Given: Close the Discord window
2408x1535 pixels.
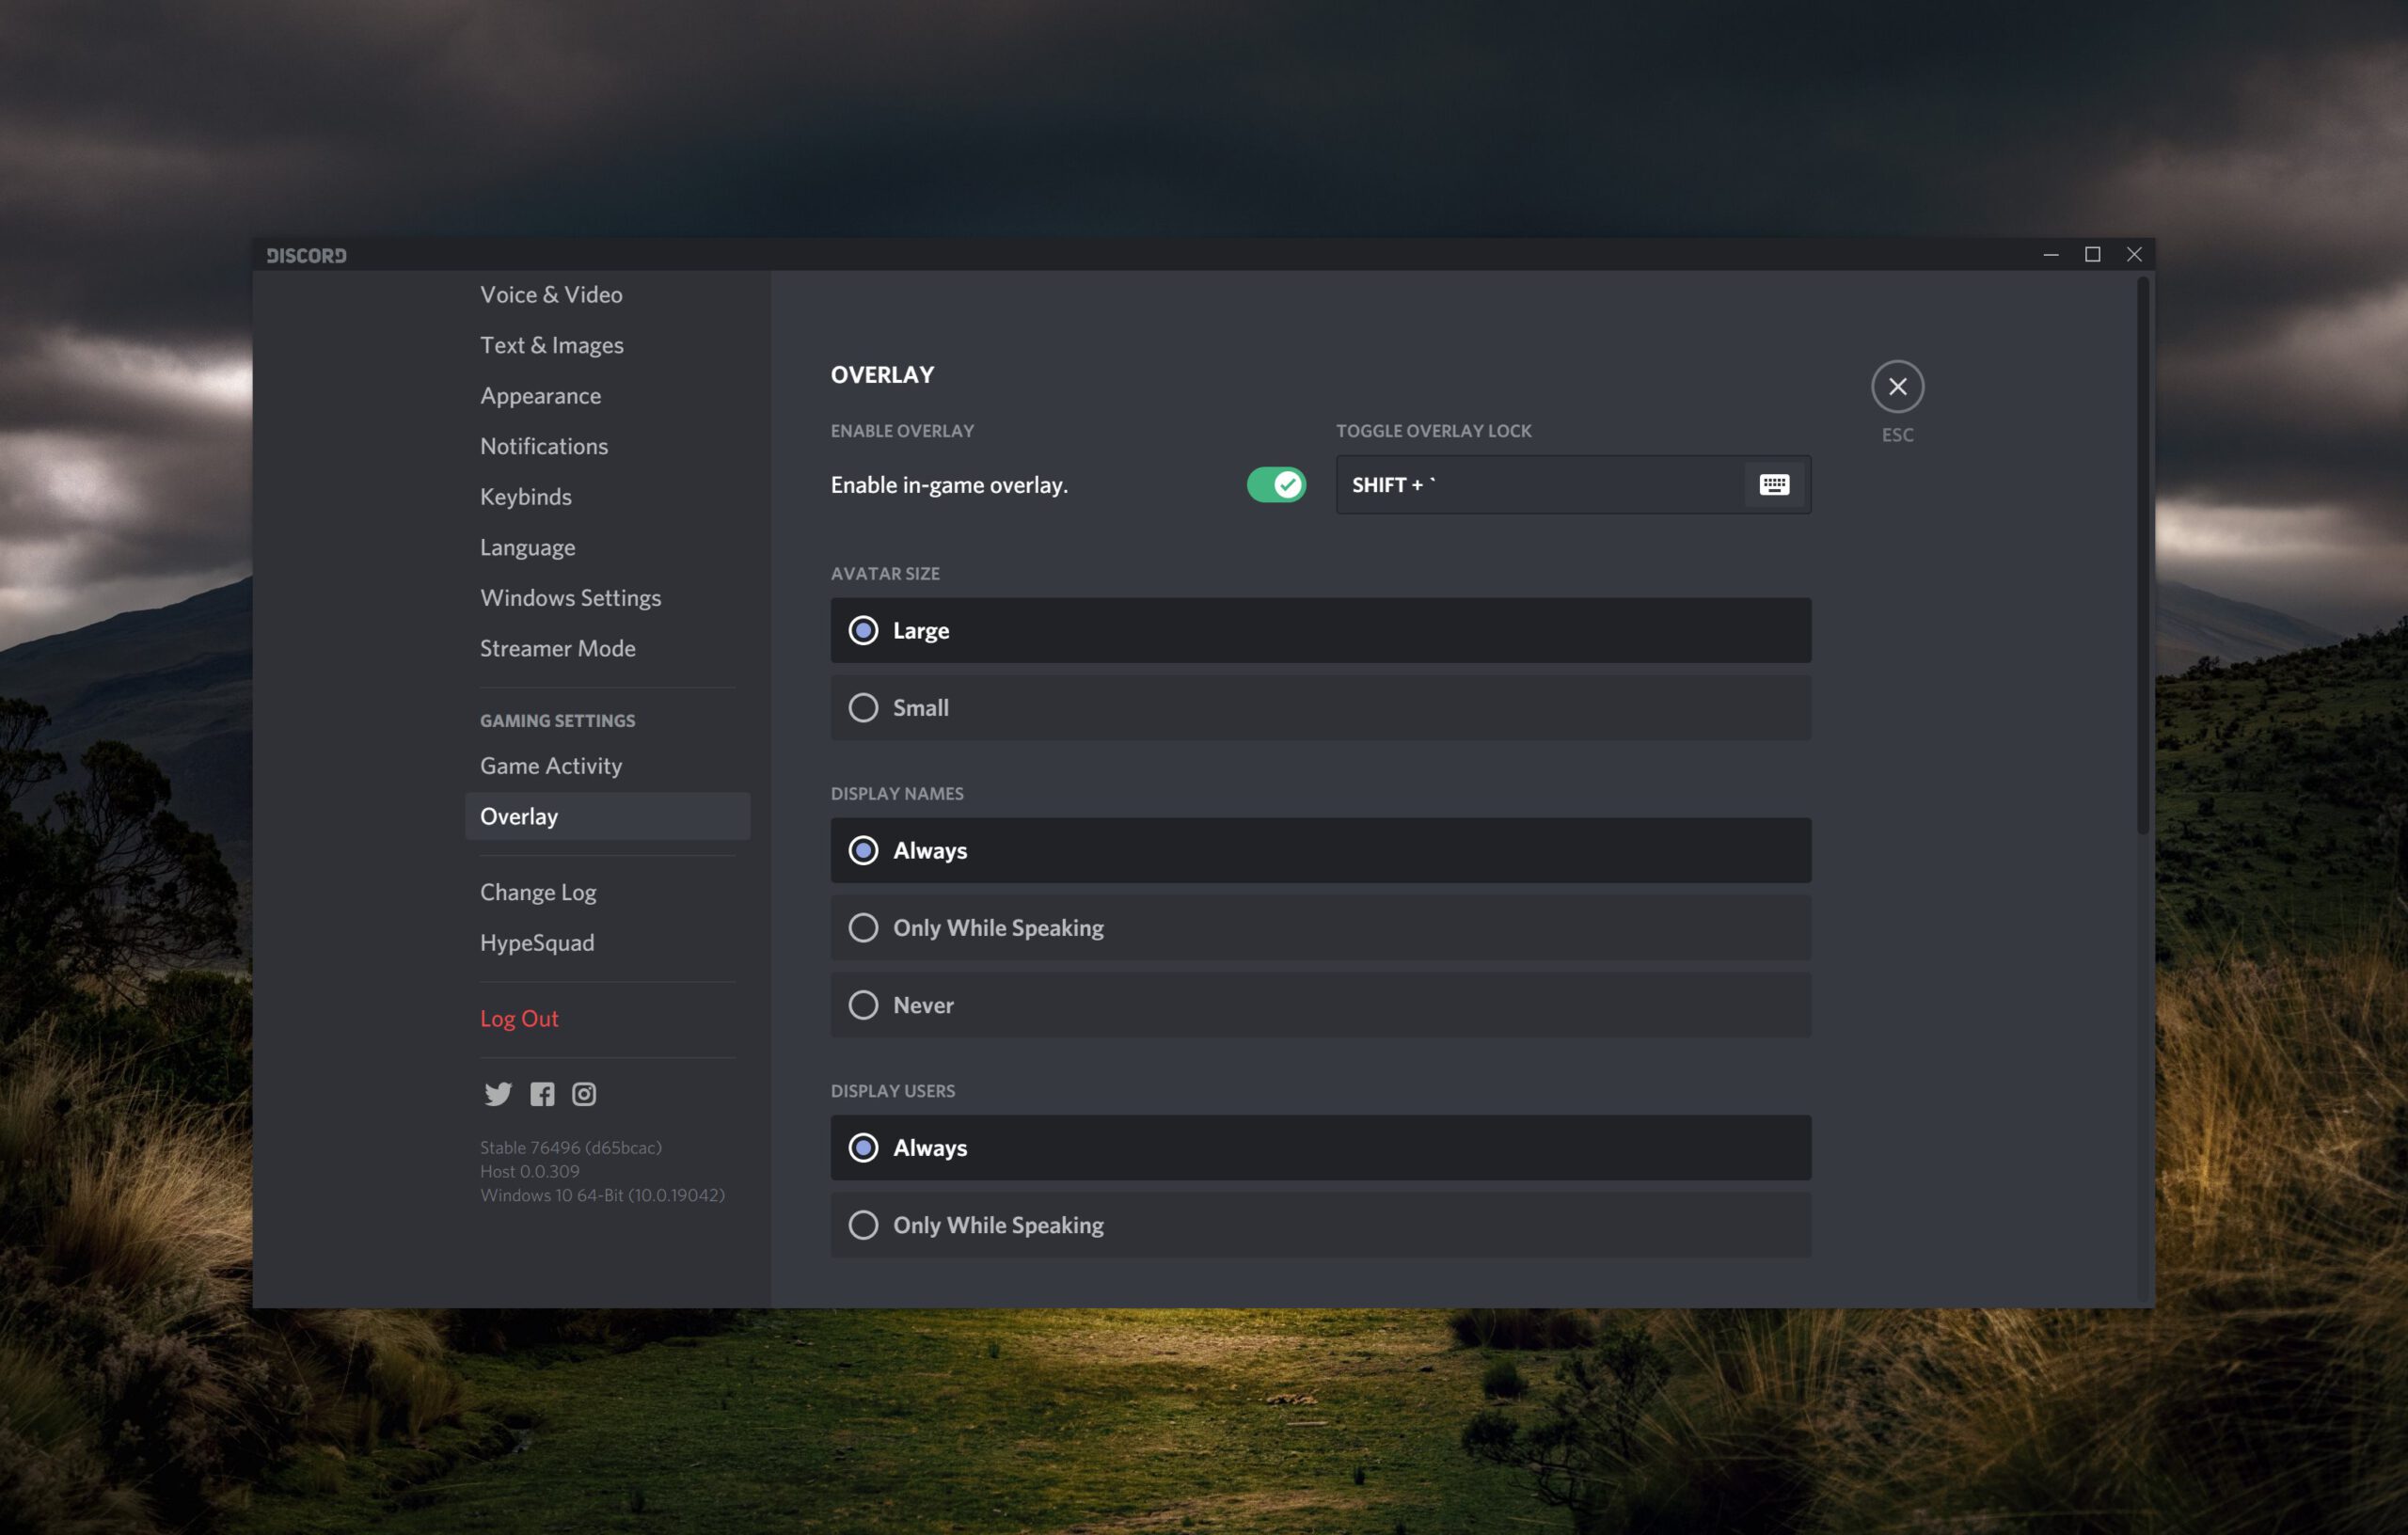Looking at the screenshot, I should click(x=2134, y=255).
